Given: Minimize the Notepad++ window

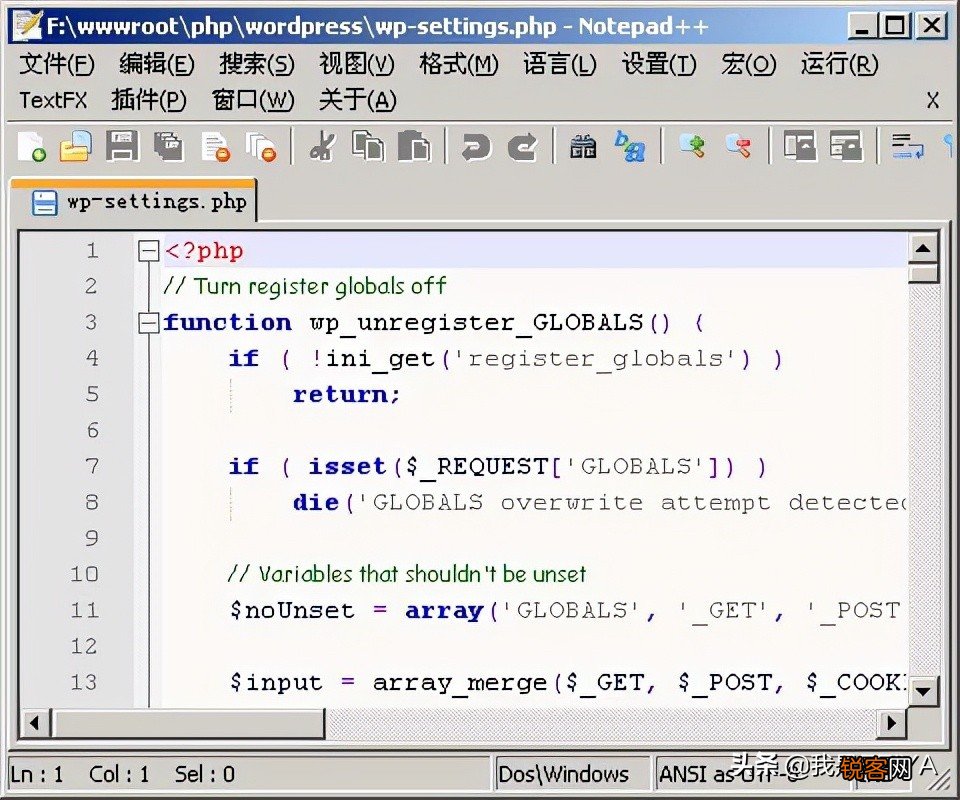Looking at the screenshot, I should pyautogui.click(x=862, y=26).
